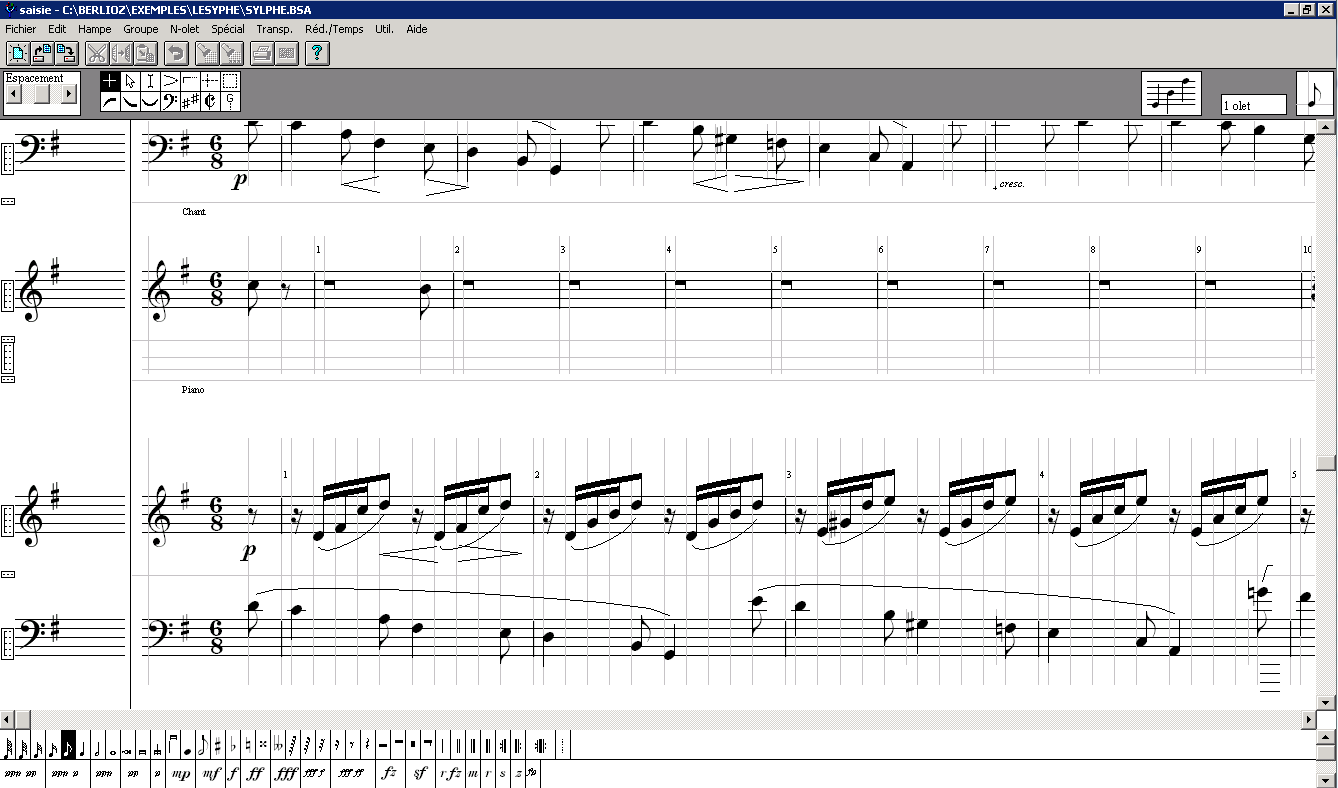Click the vertical scrollbar down arrow
This screenshot has width=1338, height=788.
1326,702
